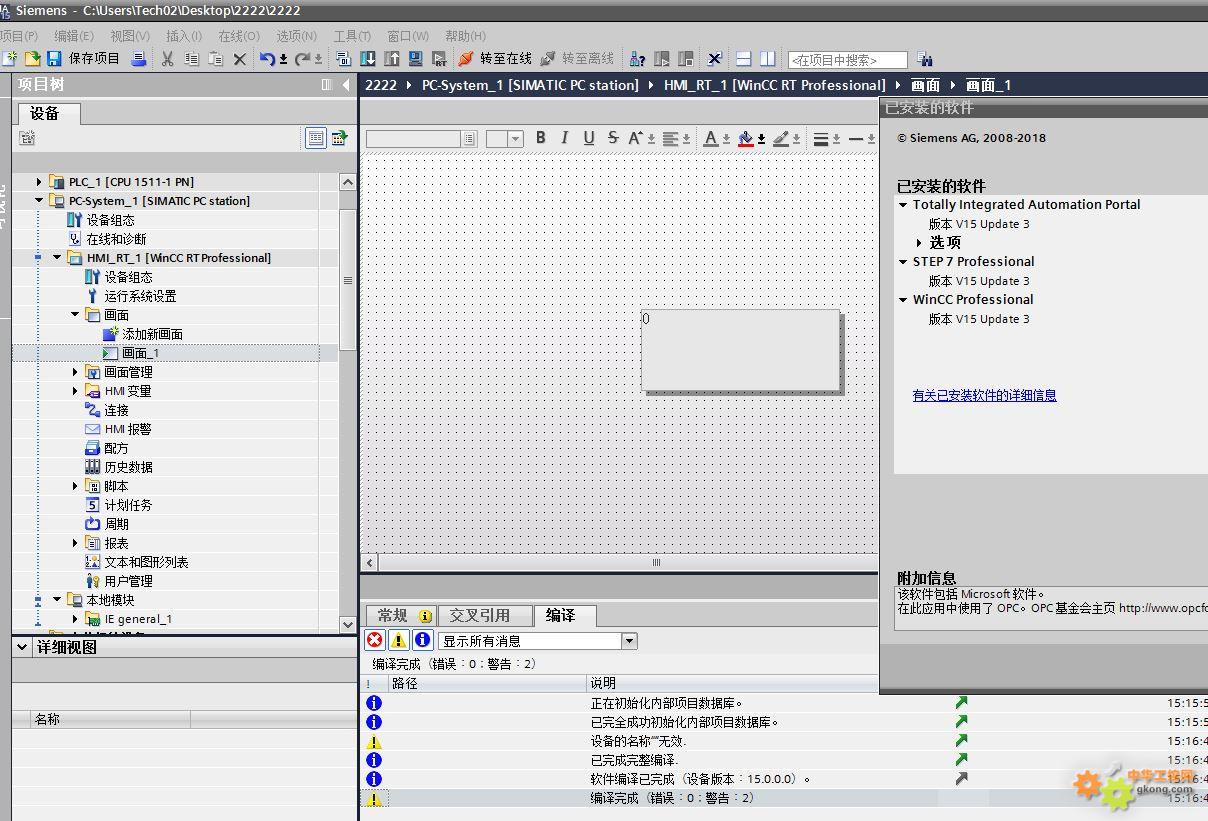
Task: Copy selection using toolbar copy icon
Action: coord(192,59)
